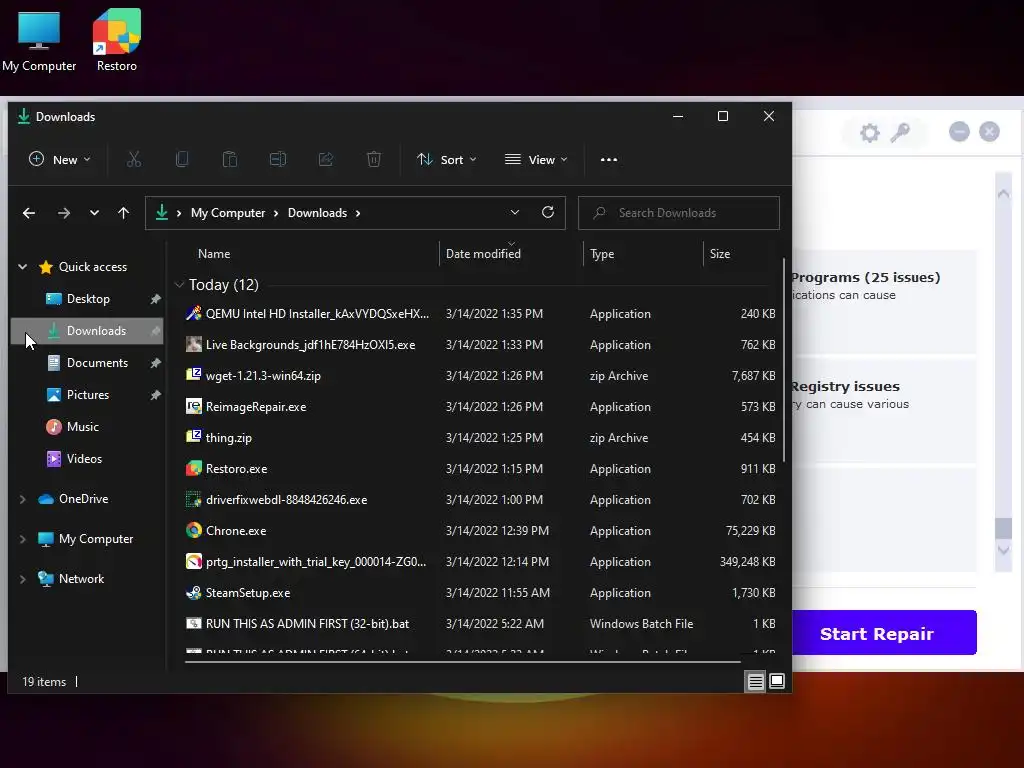Select the Chrone.exe file icon

pyautogui.click(x=193, y=530)
